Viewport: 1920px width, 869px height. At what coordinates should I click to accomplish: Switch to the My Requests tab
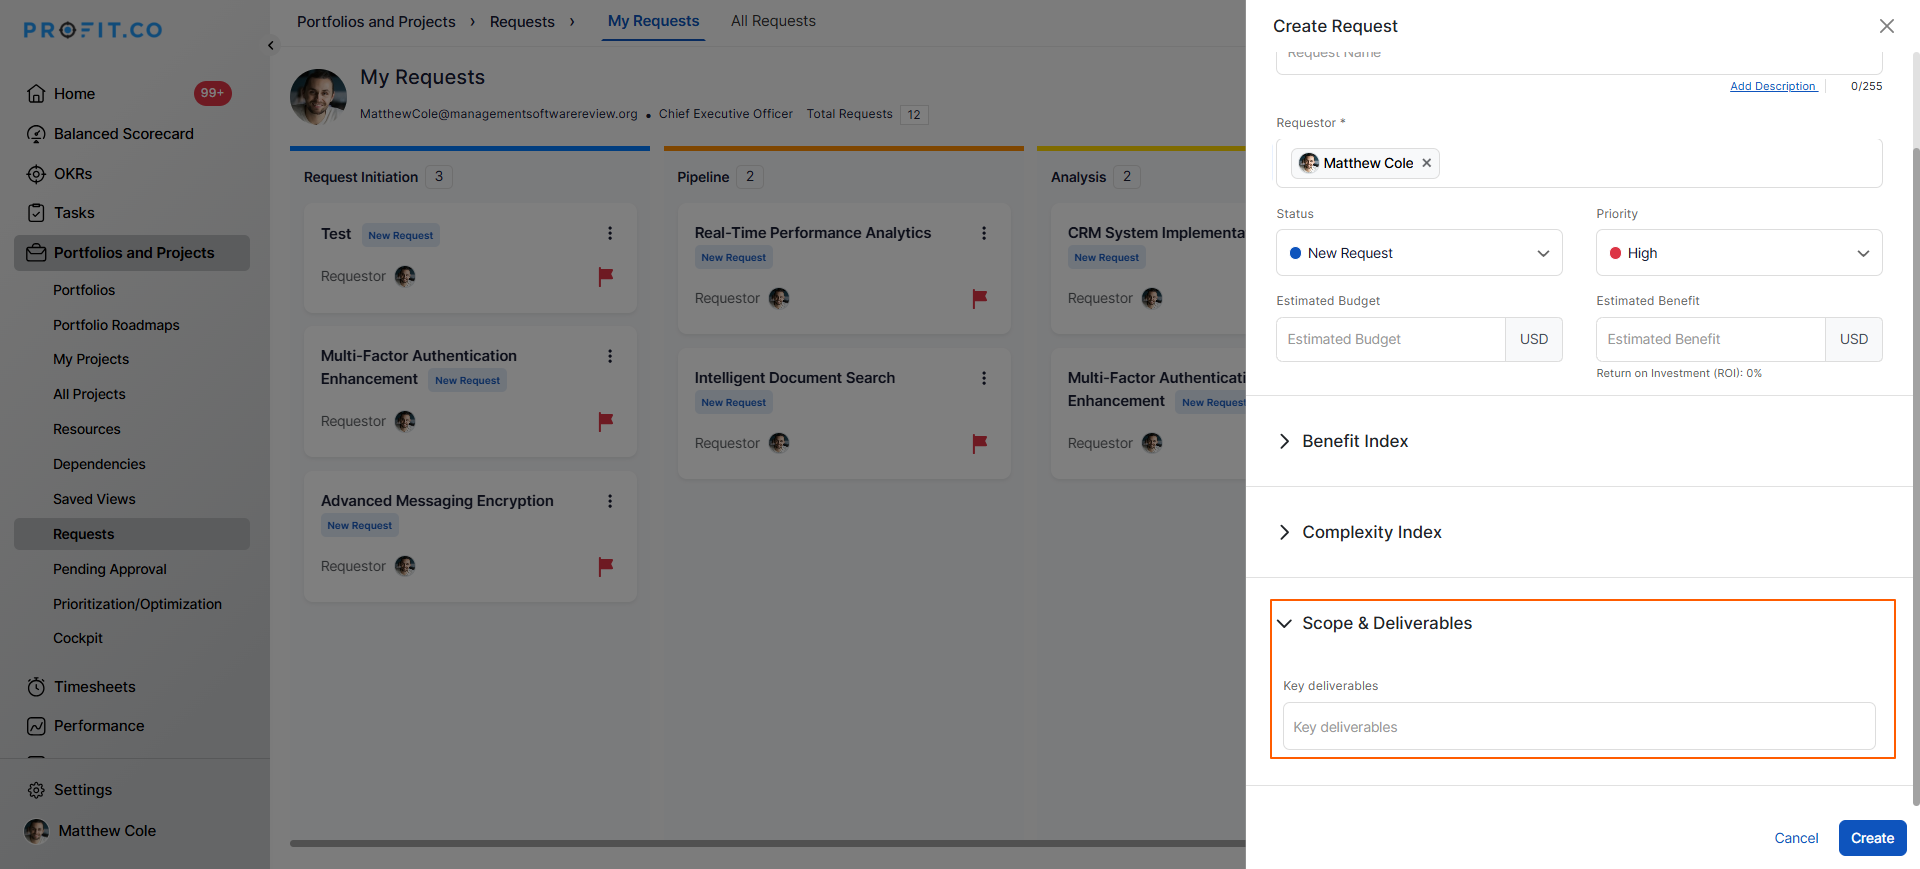[654, 21]
